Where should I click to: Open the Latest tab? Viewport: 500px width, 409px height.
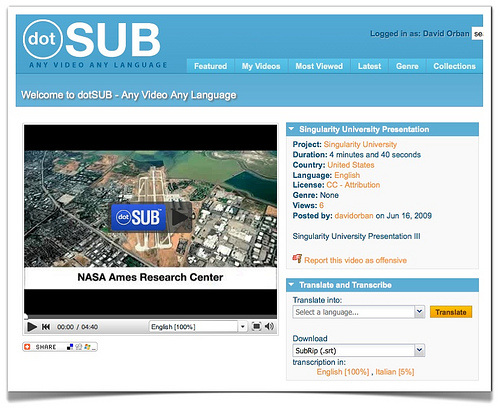369,66
